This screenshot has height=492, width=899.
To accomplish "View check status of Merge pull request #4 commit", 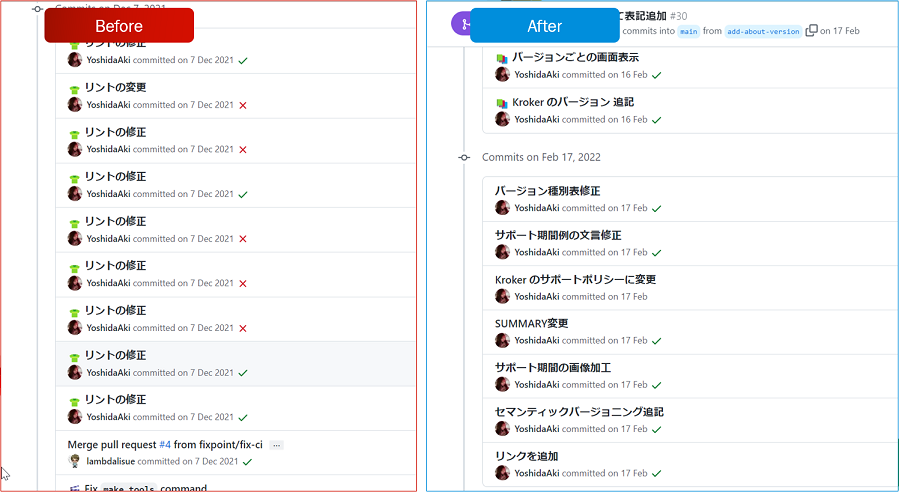I will (247, 462).
